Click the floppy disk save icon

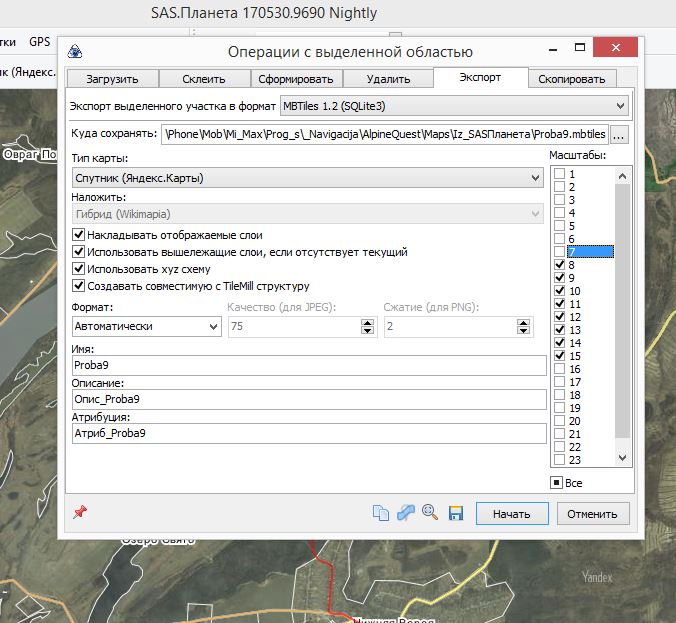455,513
